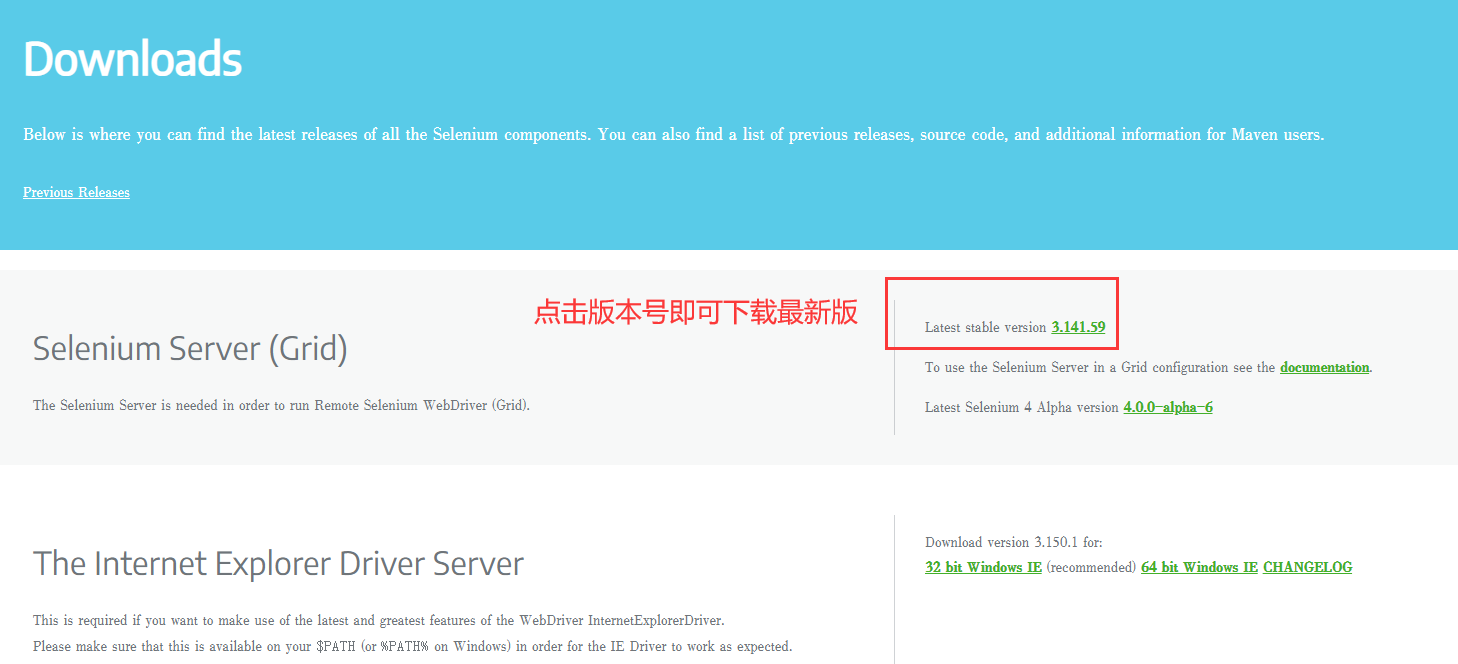Click the '(recommended)' text
Viewport: 1458px width, 664px height.
click(x=1091, y=567)
